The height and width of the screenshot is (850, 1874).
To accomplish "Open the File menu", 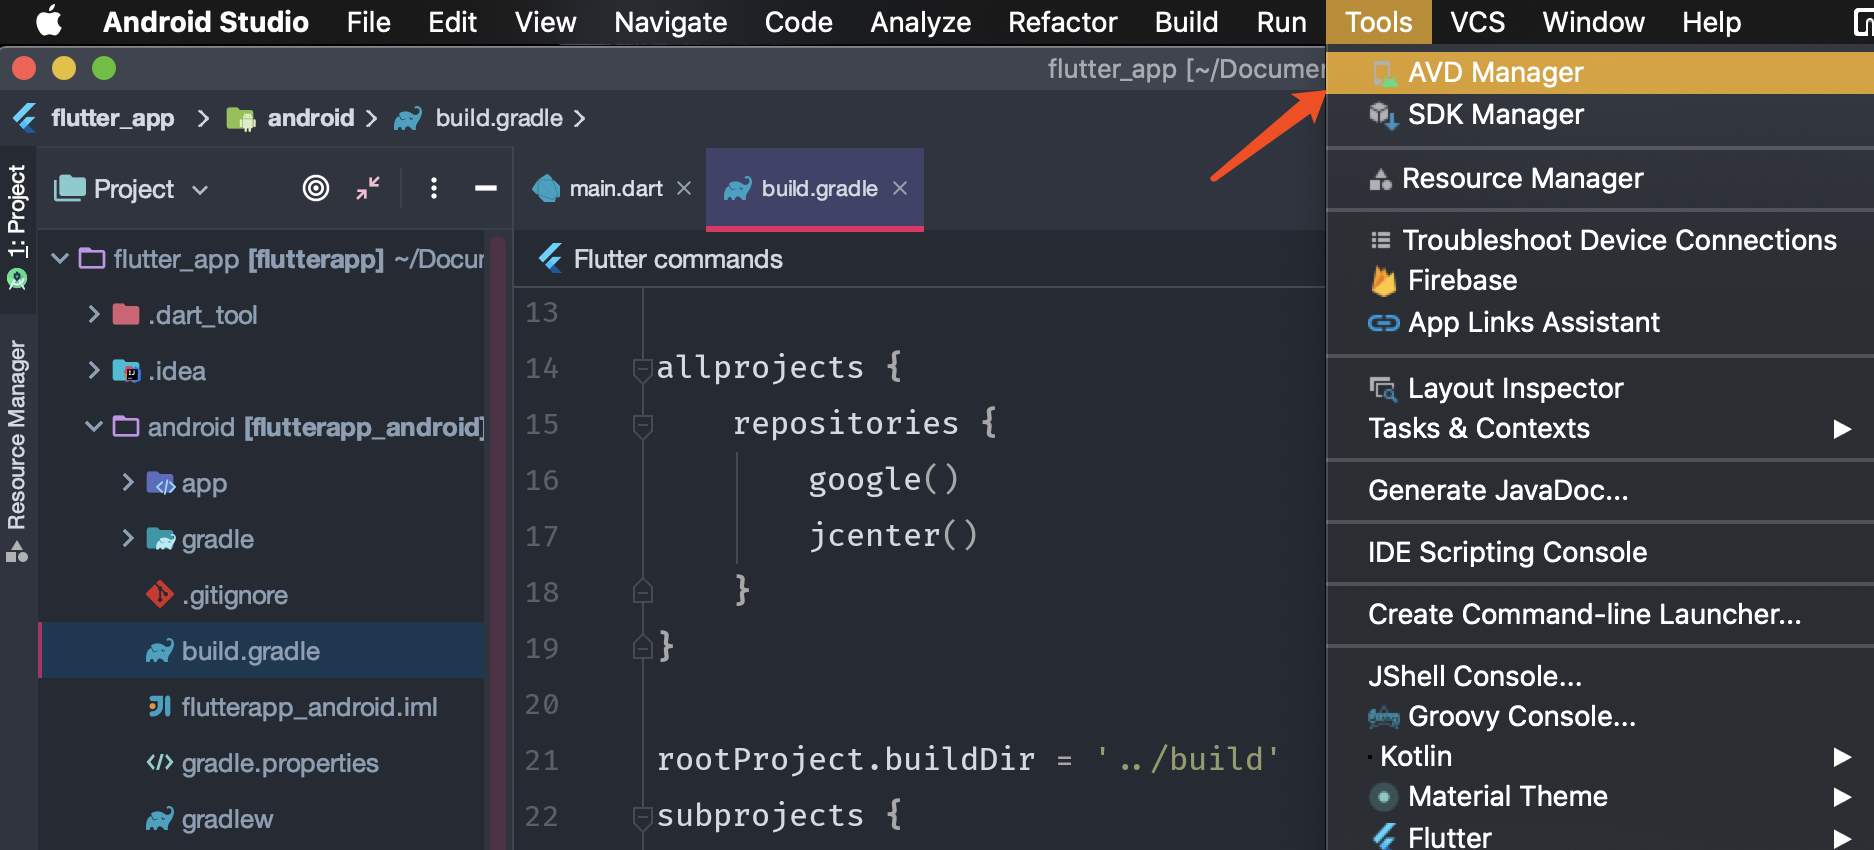I will (368, 22).
